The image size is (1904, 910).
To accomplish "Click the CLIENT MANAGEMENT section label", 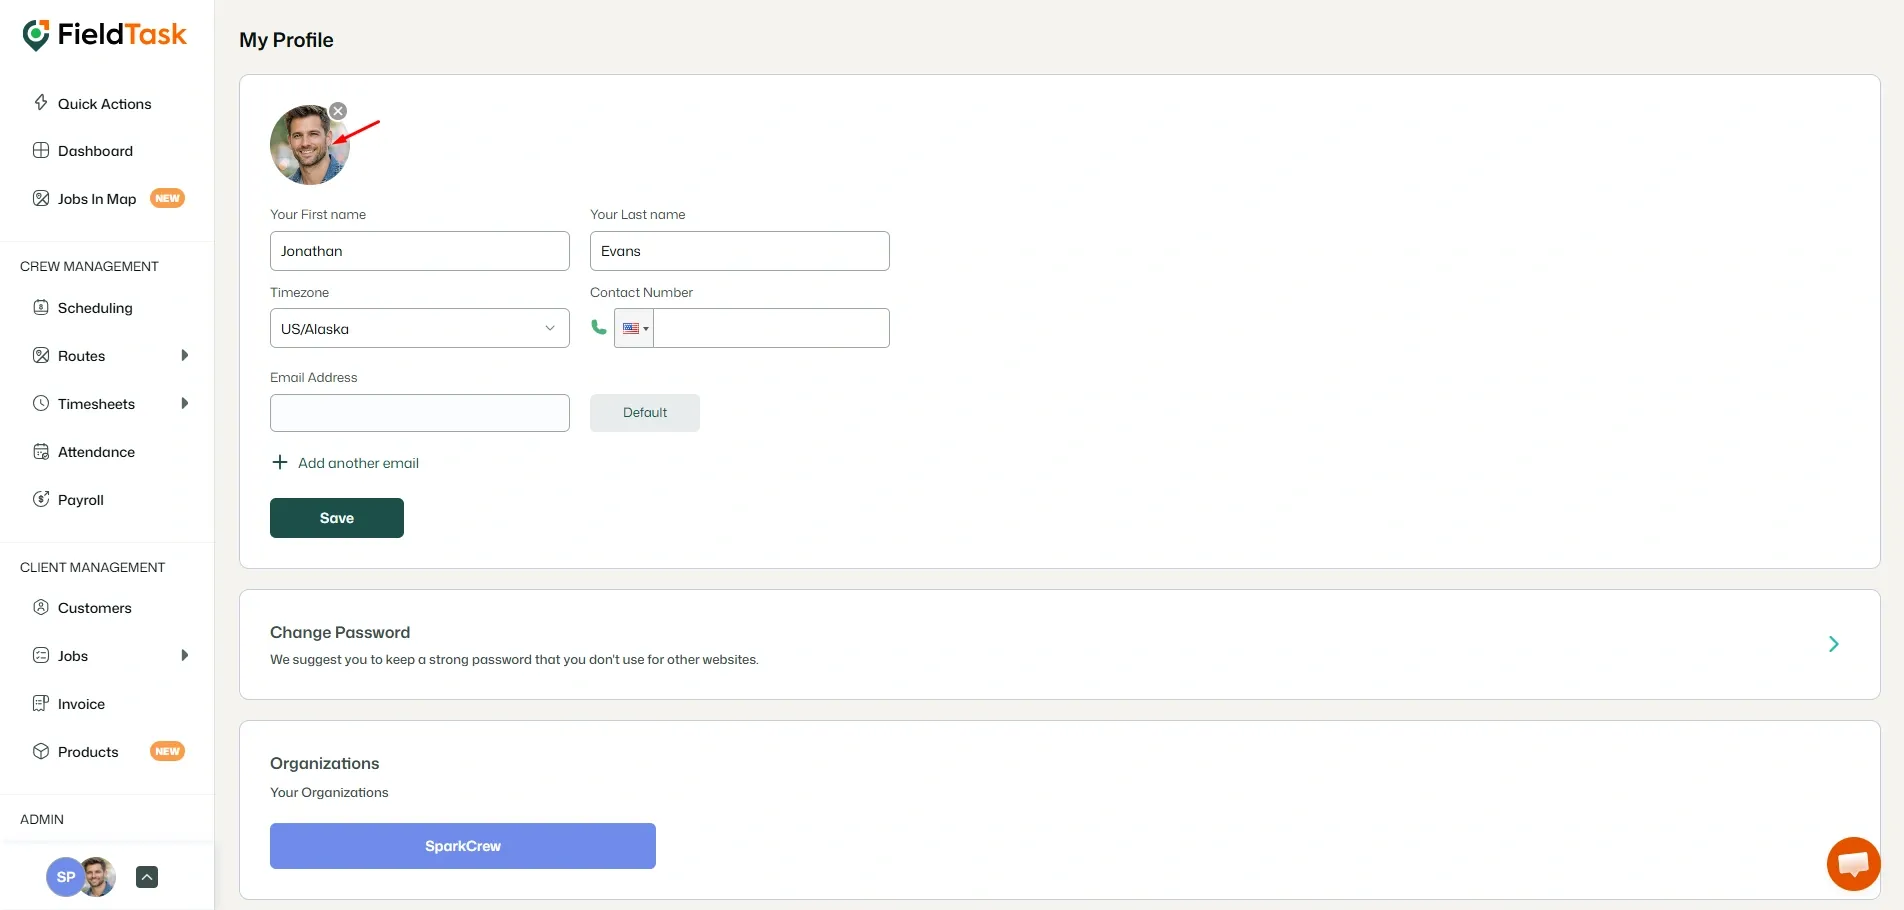I will coord(92,567).
